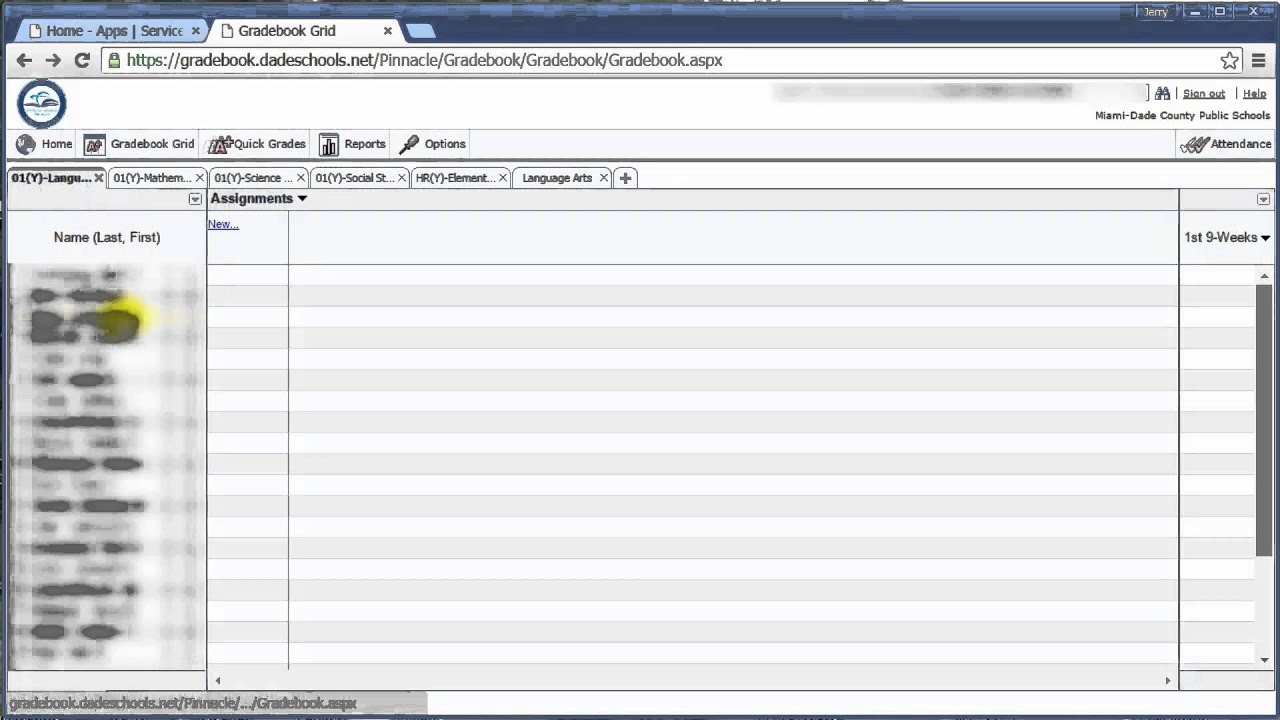
Task: Select the 01(Y)-Social St... class tab
Action: 354,178
